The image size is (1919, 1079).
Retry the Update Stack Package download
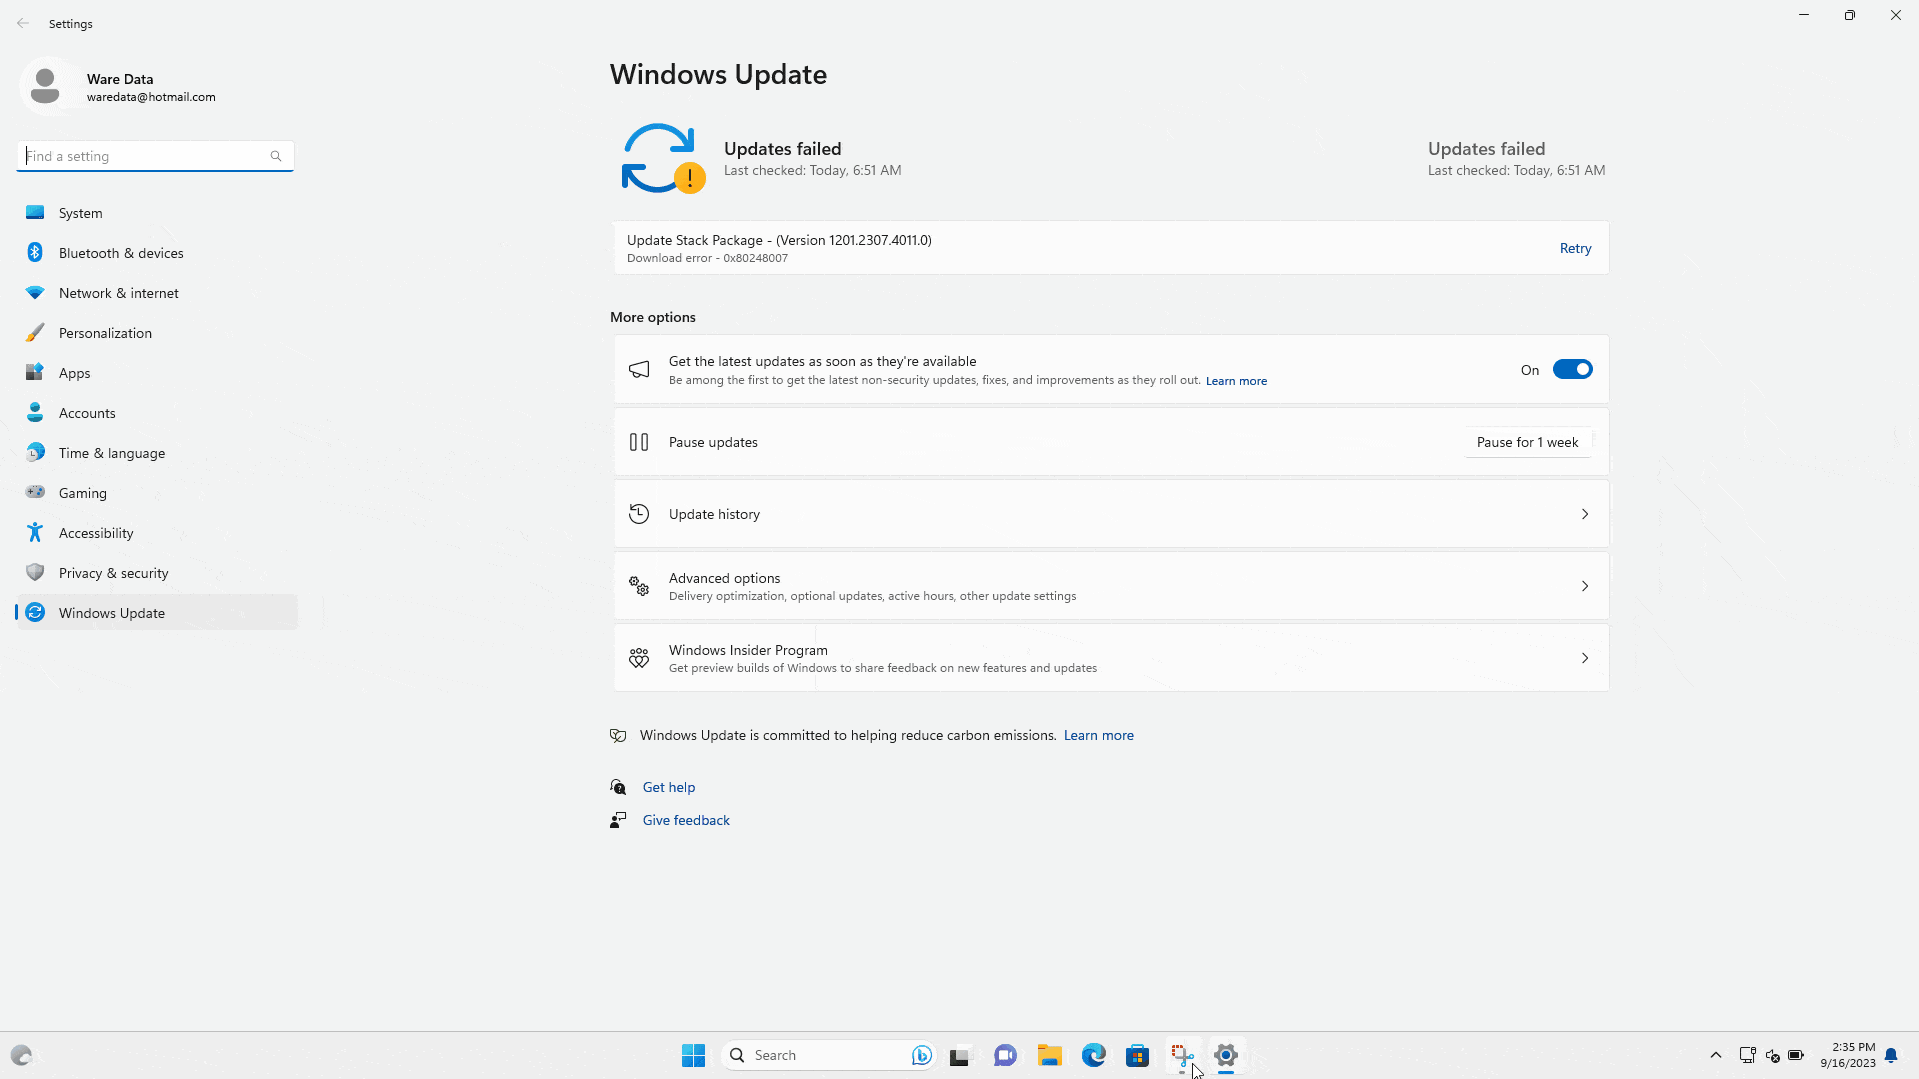coord(1575,248)
